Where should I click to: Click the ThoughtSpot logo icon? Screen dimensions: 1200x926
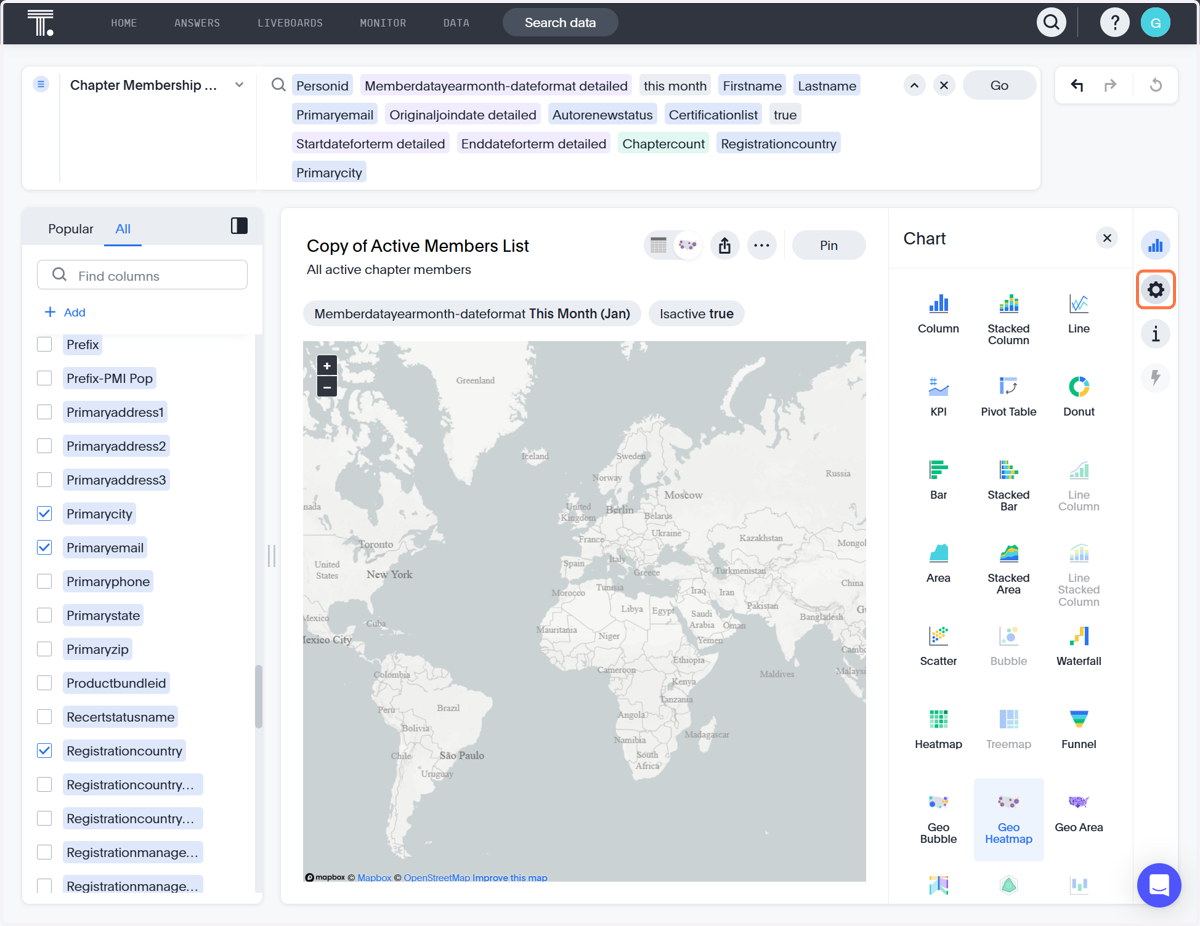pyautogui.click(x=40, y=22)
